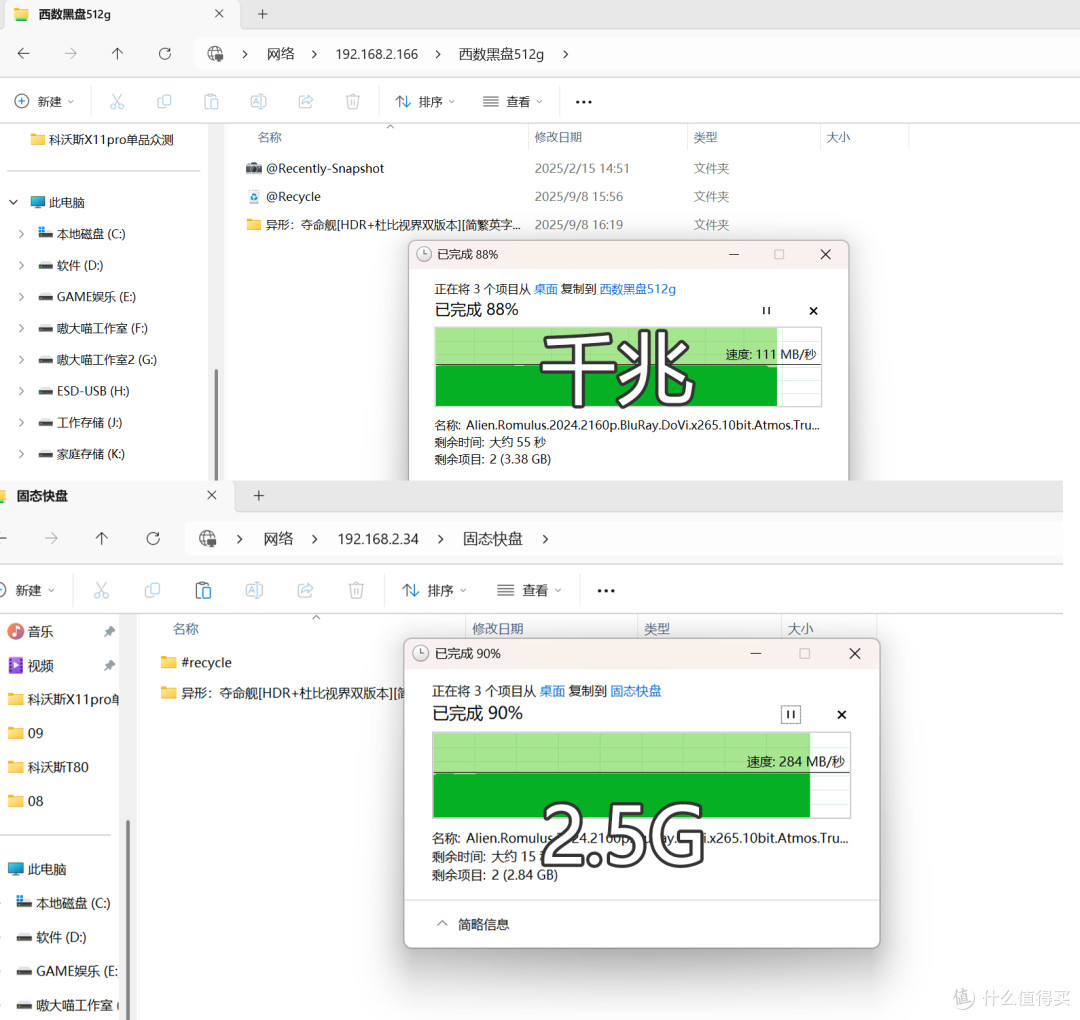1080x1020 pixels.
Task: Expand GAME娱乐 (E:) in upper sidebar
Action: click(x=21, y=297)
